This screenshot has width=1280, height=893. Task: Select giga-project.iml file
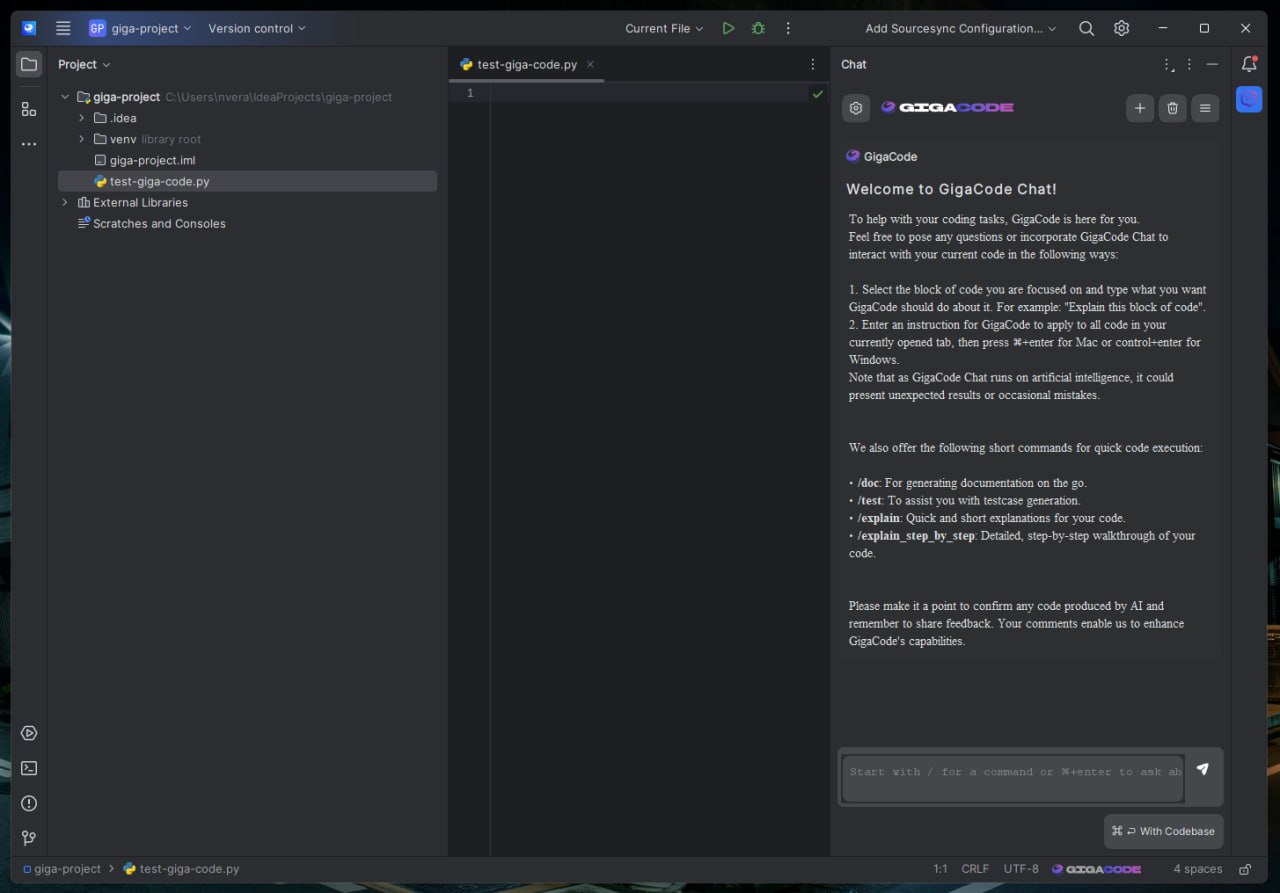(x=152, y=160)
